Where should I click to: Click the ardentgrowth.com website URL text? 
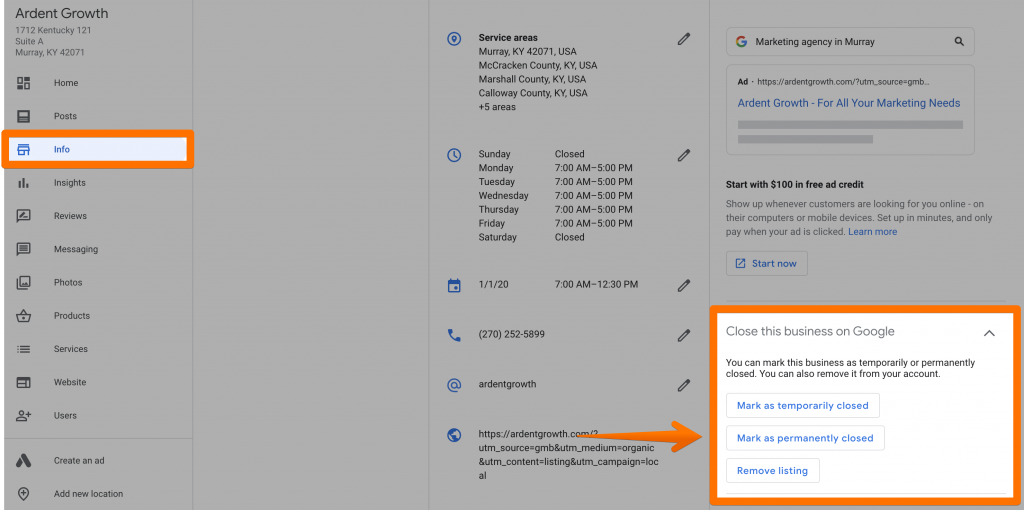coord(566,454)
